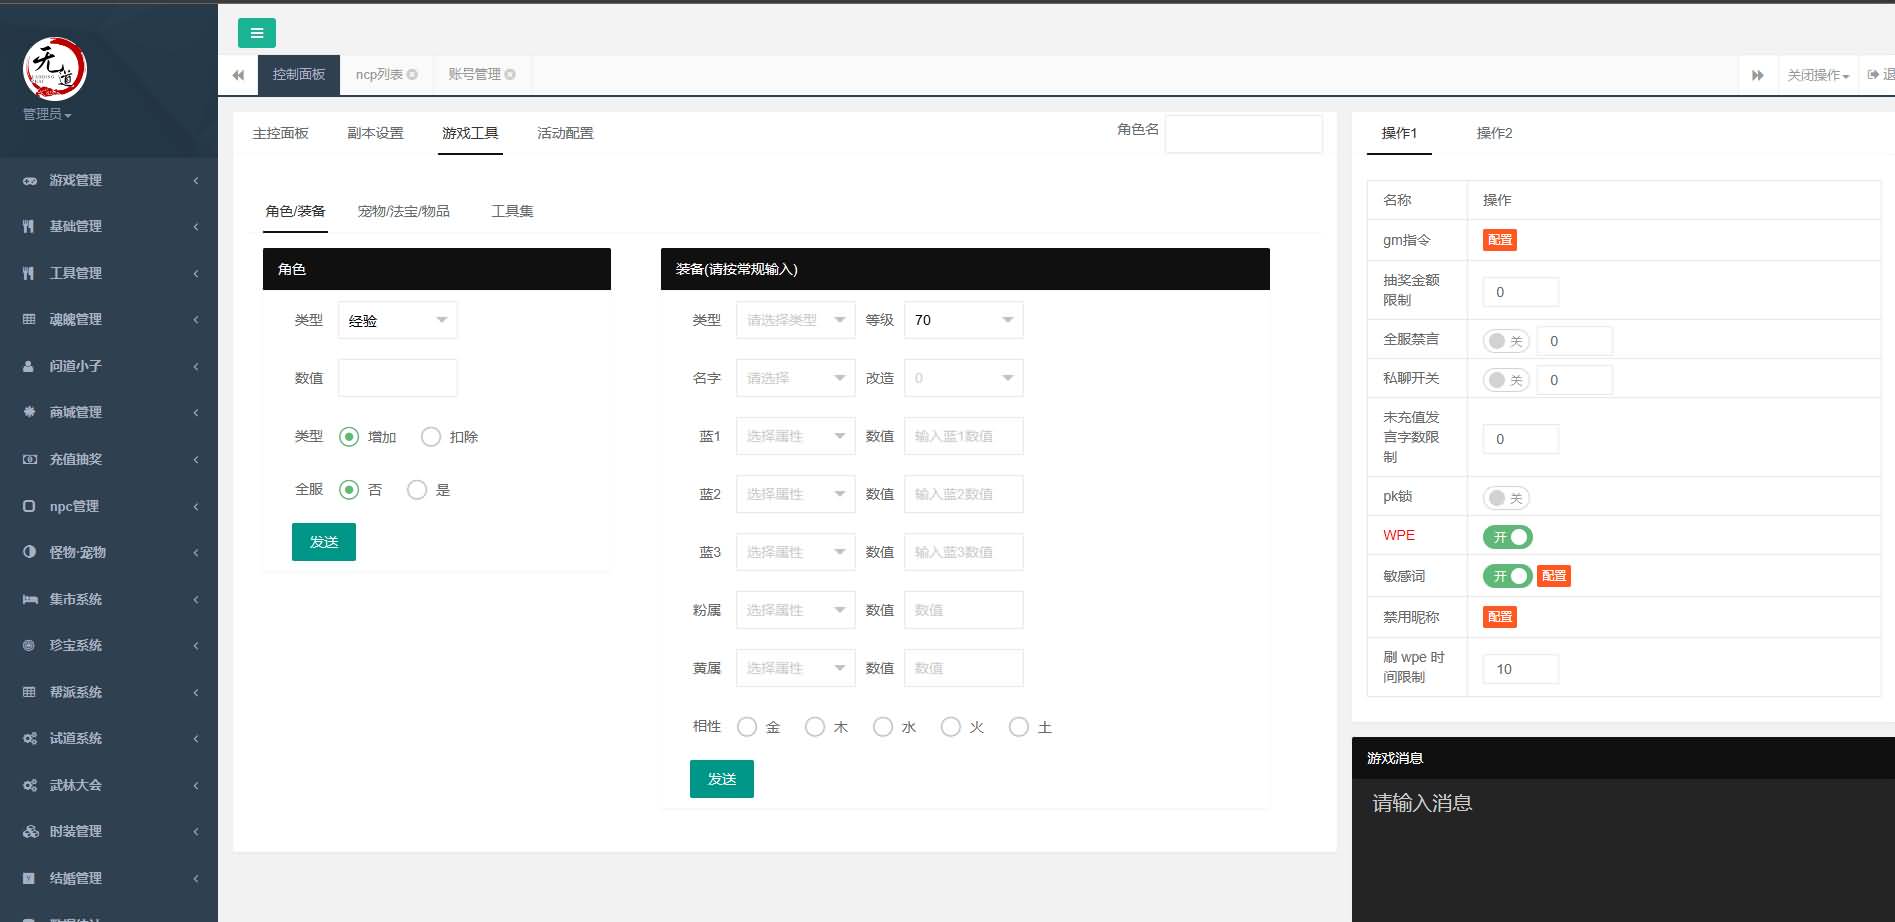Open the 经验 type dropdown under 角色
This screenshot has height=922, width=1895.
[397, 321]
